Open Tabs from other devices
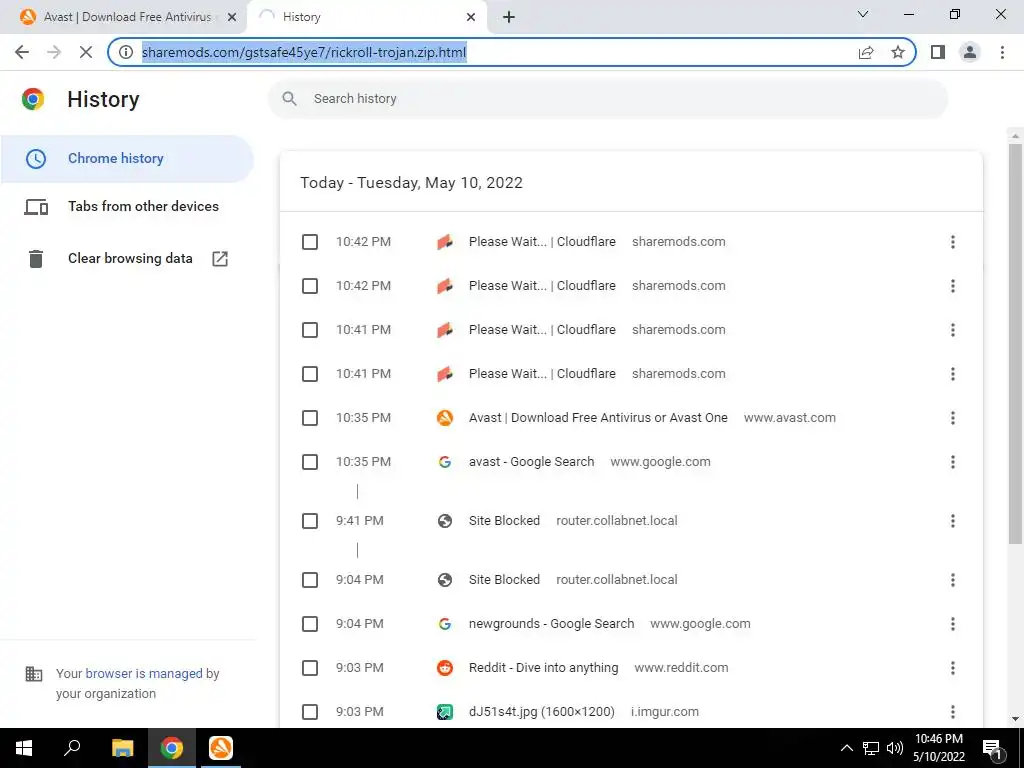Image resolution: width=1024 pixels, height=768 pixels. [127, 206]
